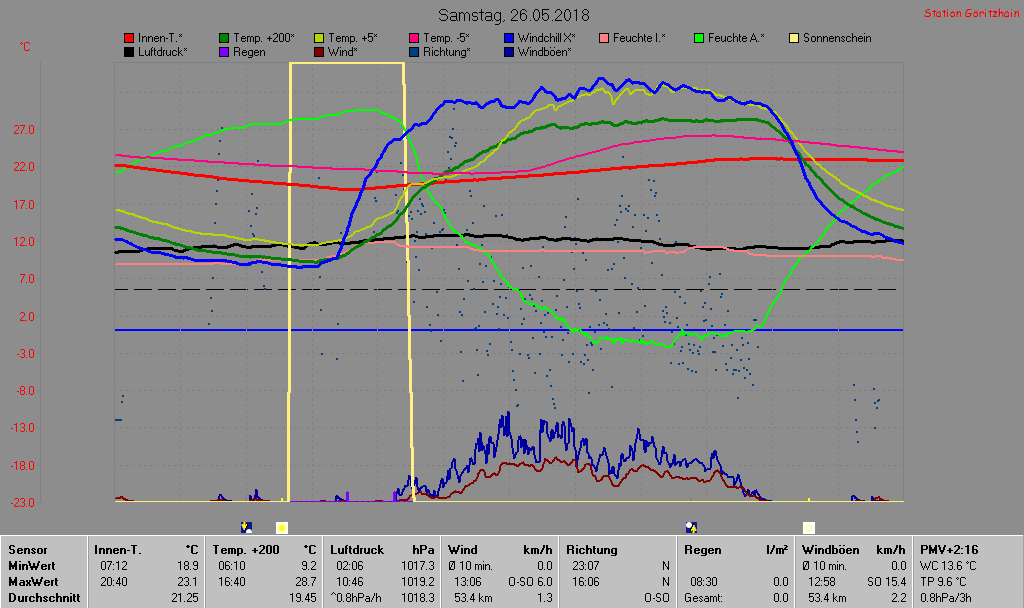Click the Richtung column header in the table
Image resolution: width=1024 pixels, height=608 pixels.
[x=591, y=550]
